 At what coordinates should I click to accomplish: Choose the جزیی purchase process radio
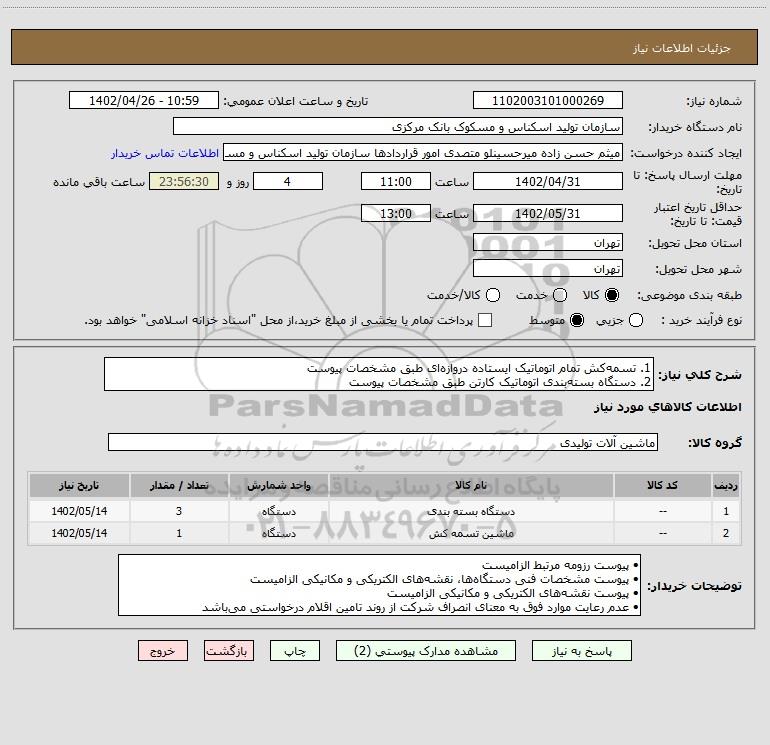(x=635, y=320)
